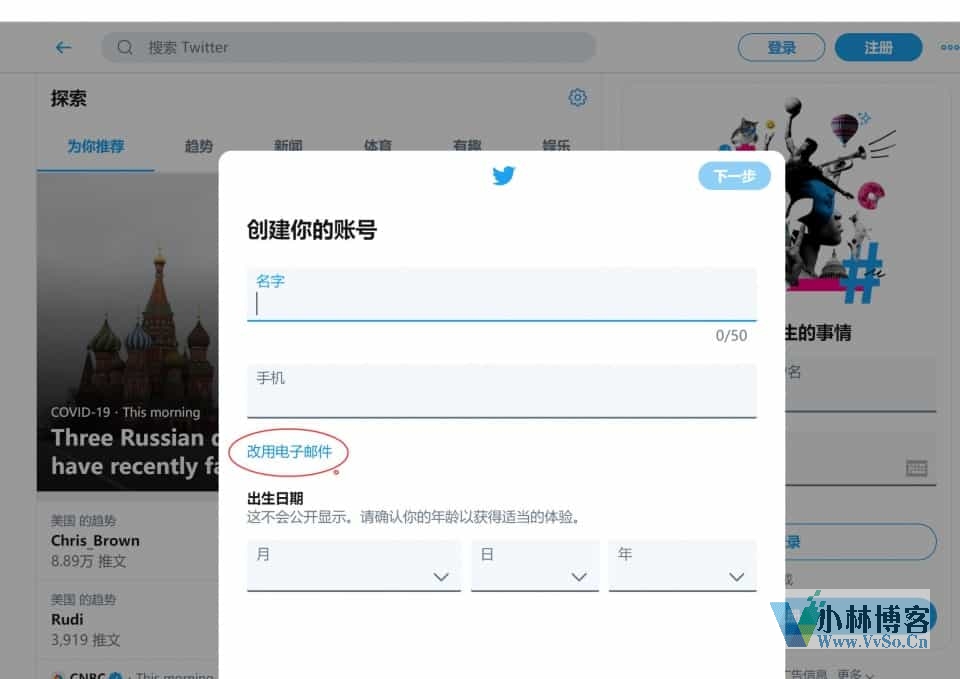Click the back arrow icon
Screen dimensions: 960x679
(64, 47)
